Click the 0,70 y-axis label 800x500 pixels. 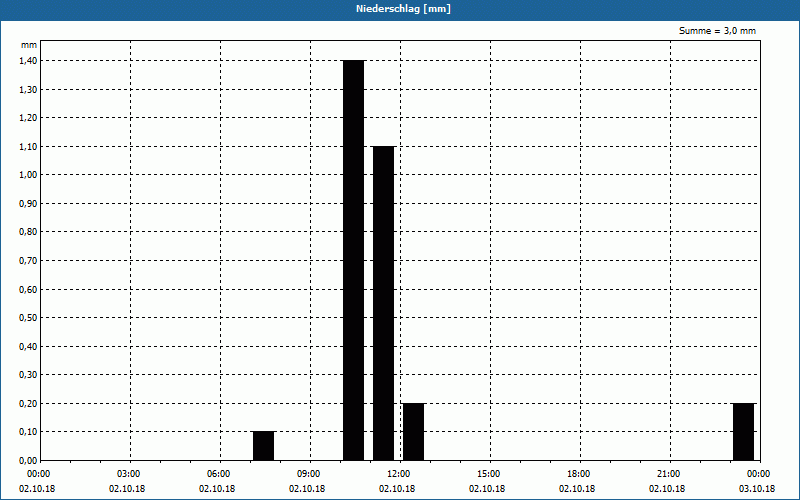pos(28,261)
